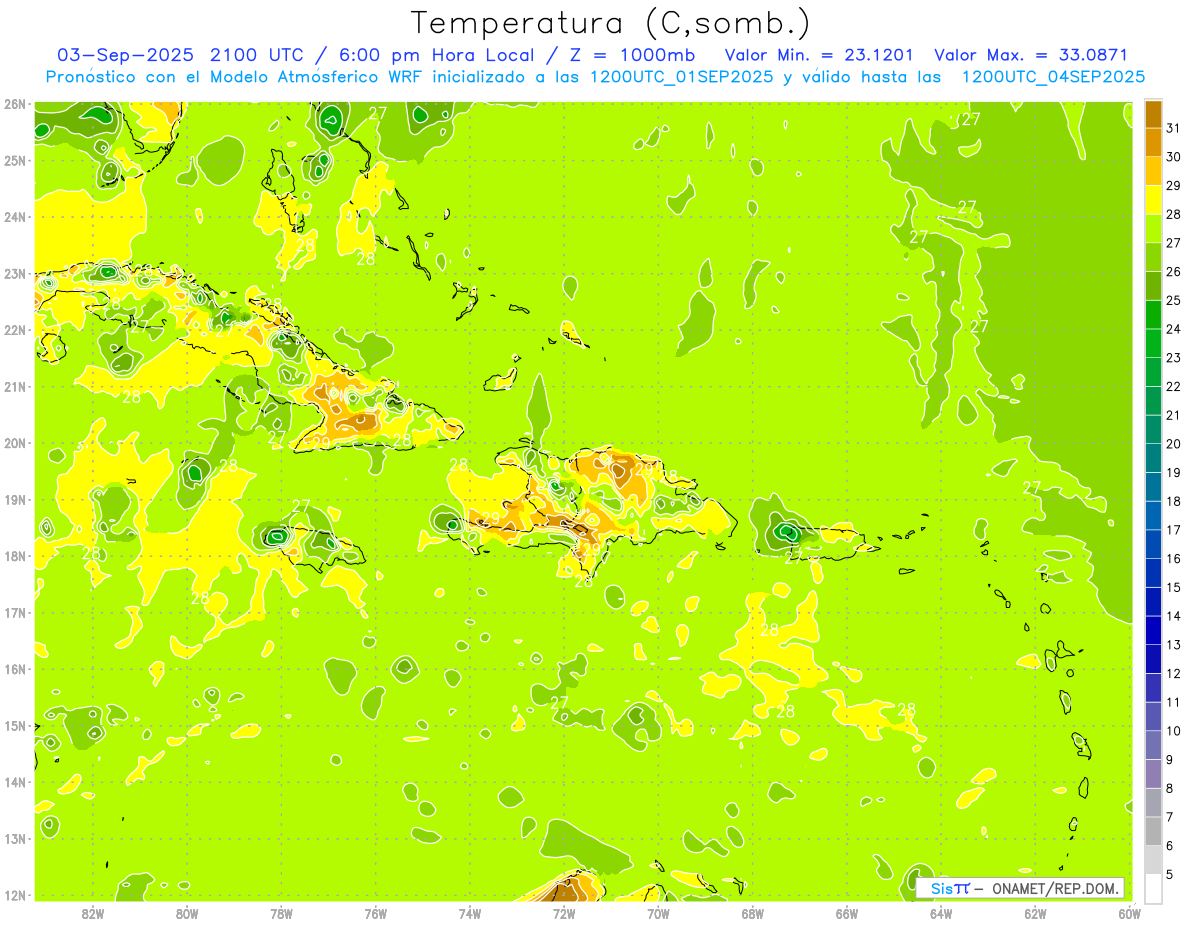Click the yellow swatch between 28 and 29
This screenshot has height=927, width=1200.
1153,199
